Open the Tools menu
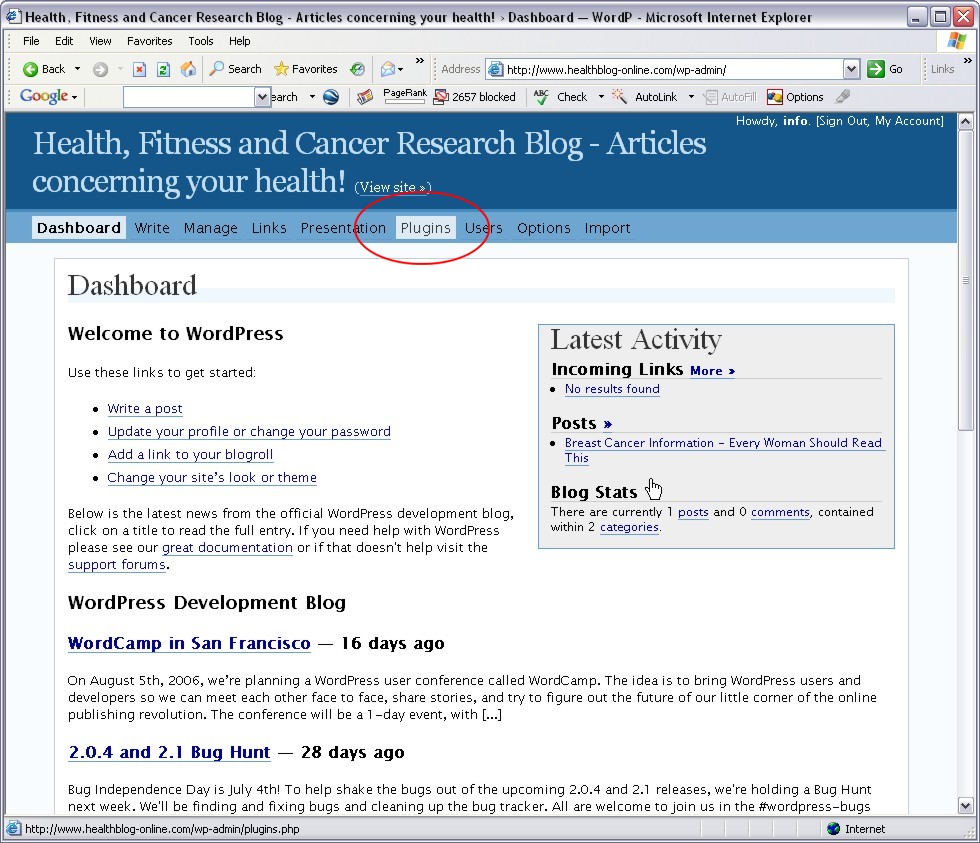Image resolution: width=980 pixels, height=843 pixels. click(201, 41)
